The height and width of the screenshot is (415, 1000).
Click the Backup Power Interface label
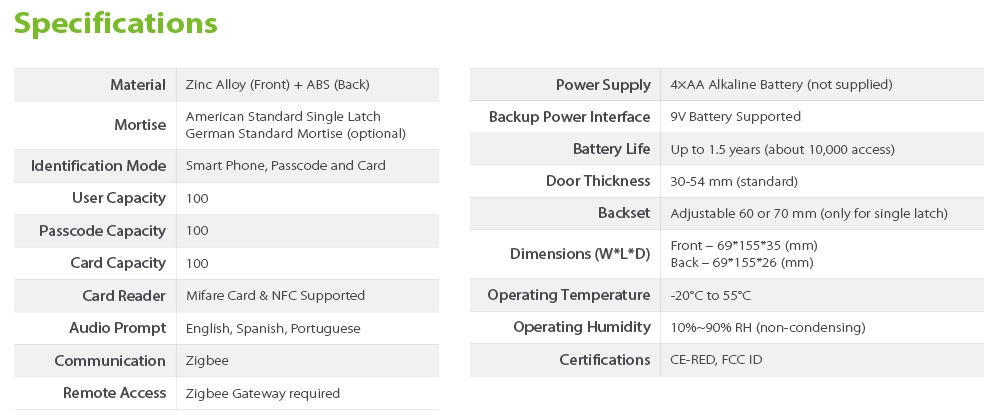(x=569, y=117)
